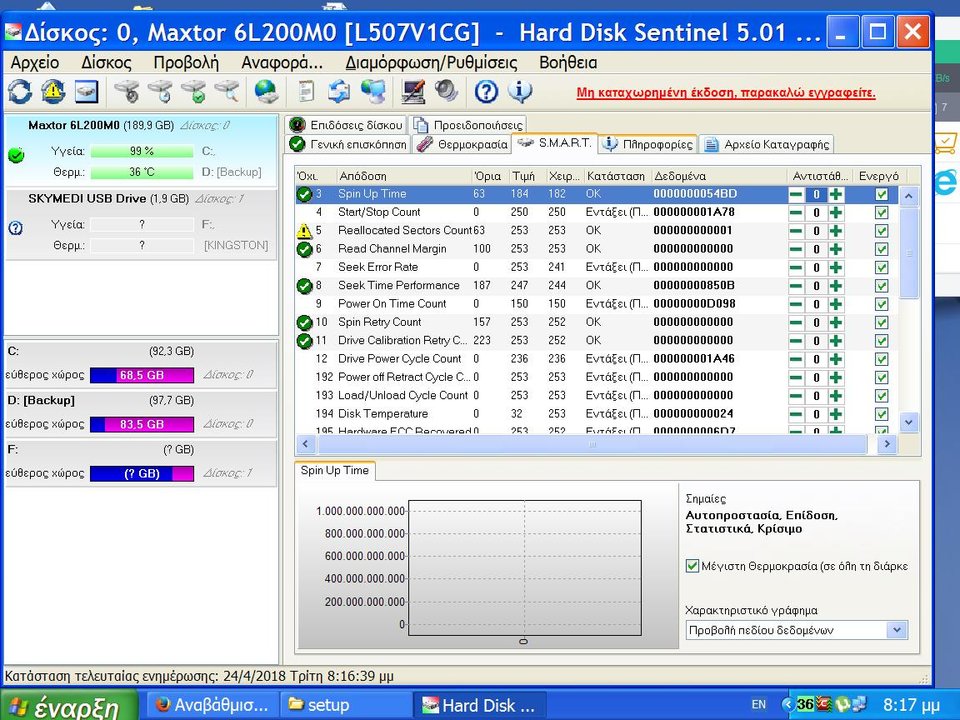
Task: Click the toolbar icon with yellow warning triangle
Action: (x=53, y=92)
